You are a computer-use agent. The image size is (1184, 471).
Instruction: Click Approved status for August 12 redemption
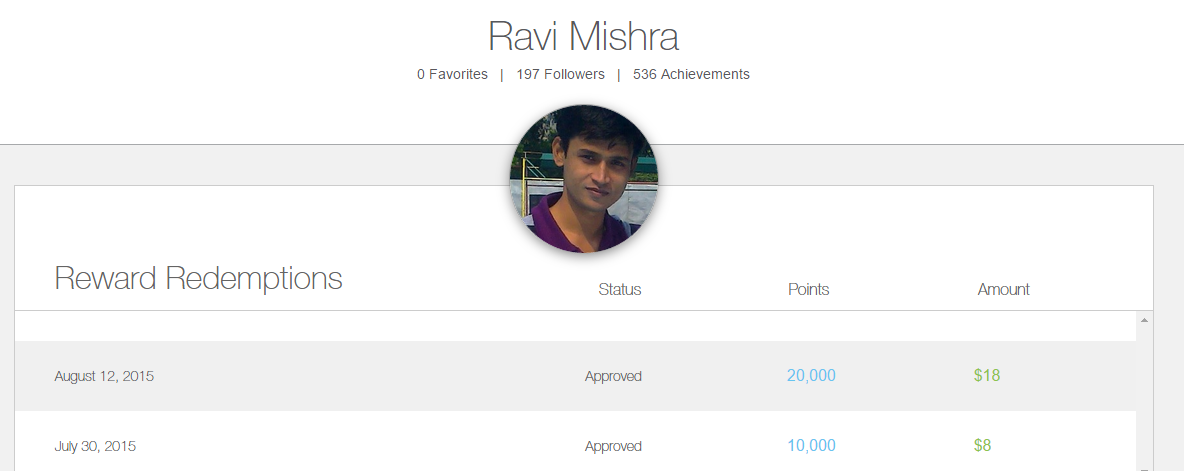coord(613,376)
